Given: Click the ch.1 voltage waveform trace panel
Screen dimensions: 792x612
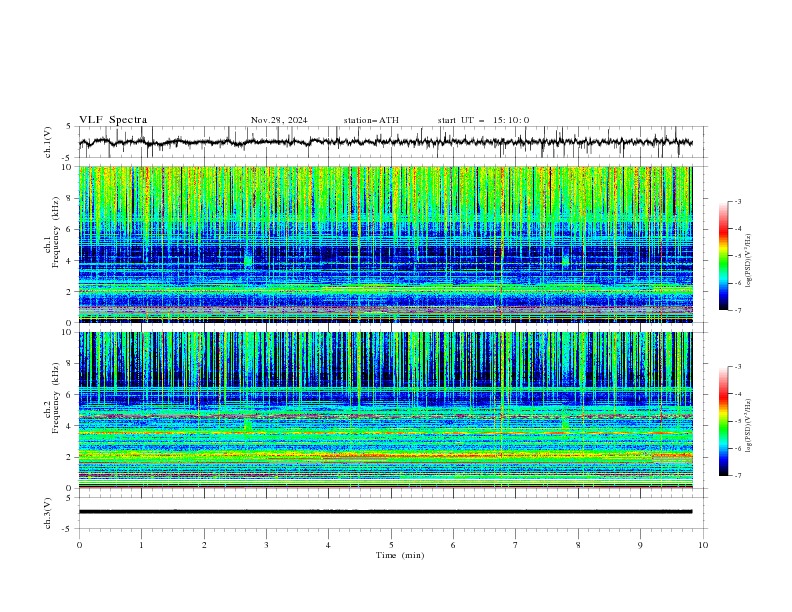Looking at the screenshot, I should point(393,142).
